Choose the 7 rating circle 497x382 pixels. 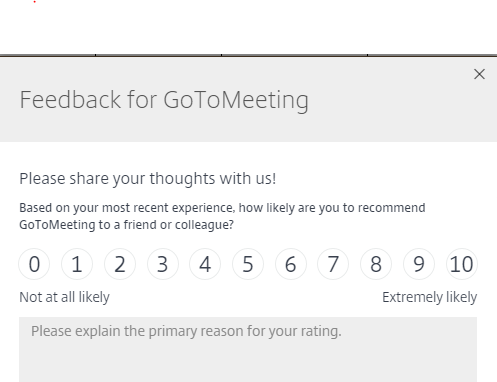pyautogui.click(x=333, y=264)
